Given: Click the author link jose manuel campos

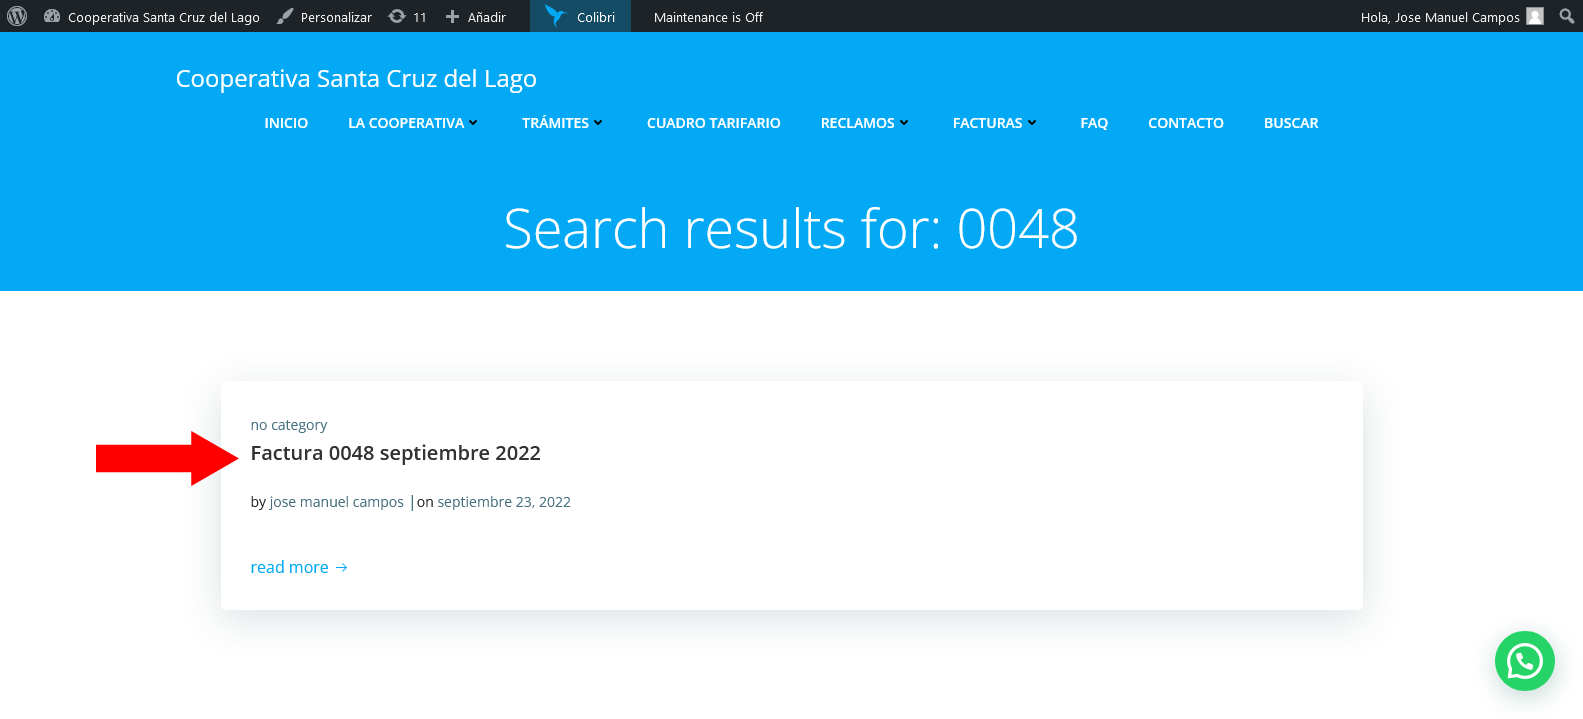Looking at the screenshot, I should point(336,502).
